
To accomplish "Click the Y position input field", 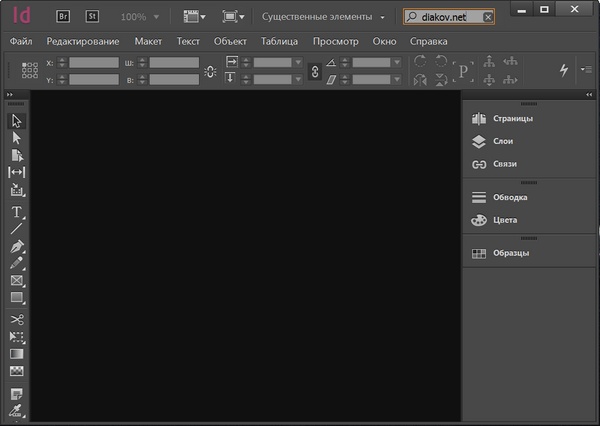I will point(94,80).
